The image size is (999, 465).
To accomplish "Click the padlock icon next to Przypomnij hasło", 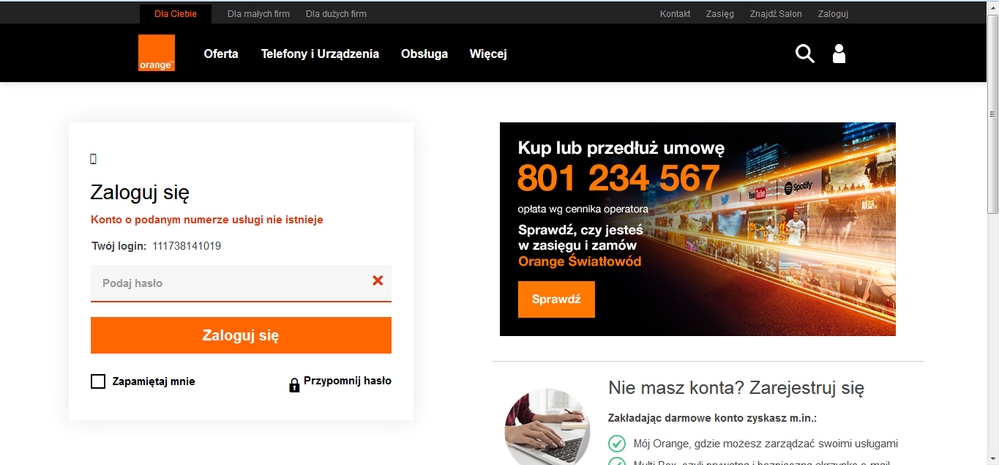I will point(294,385).
